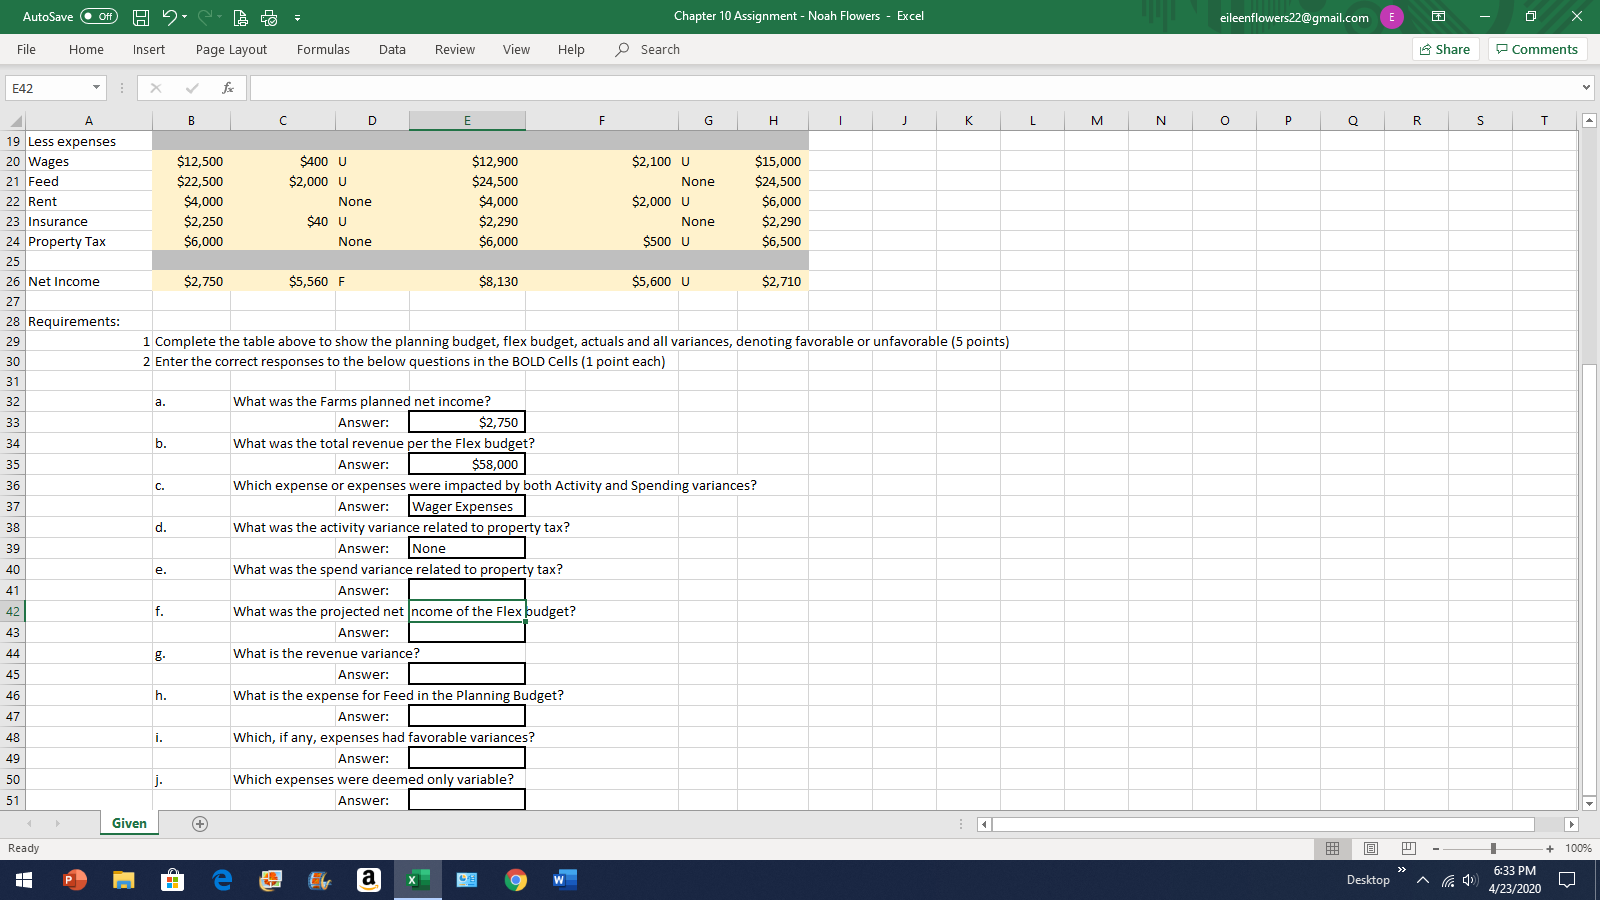
Task: Click the Enter checkmark icon in formula bar
Action: click(192, 88)
